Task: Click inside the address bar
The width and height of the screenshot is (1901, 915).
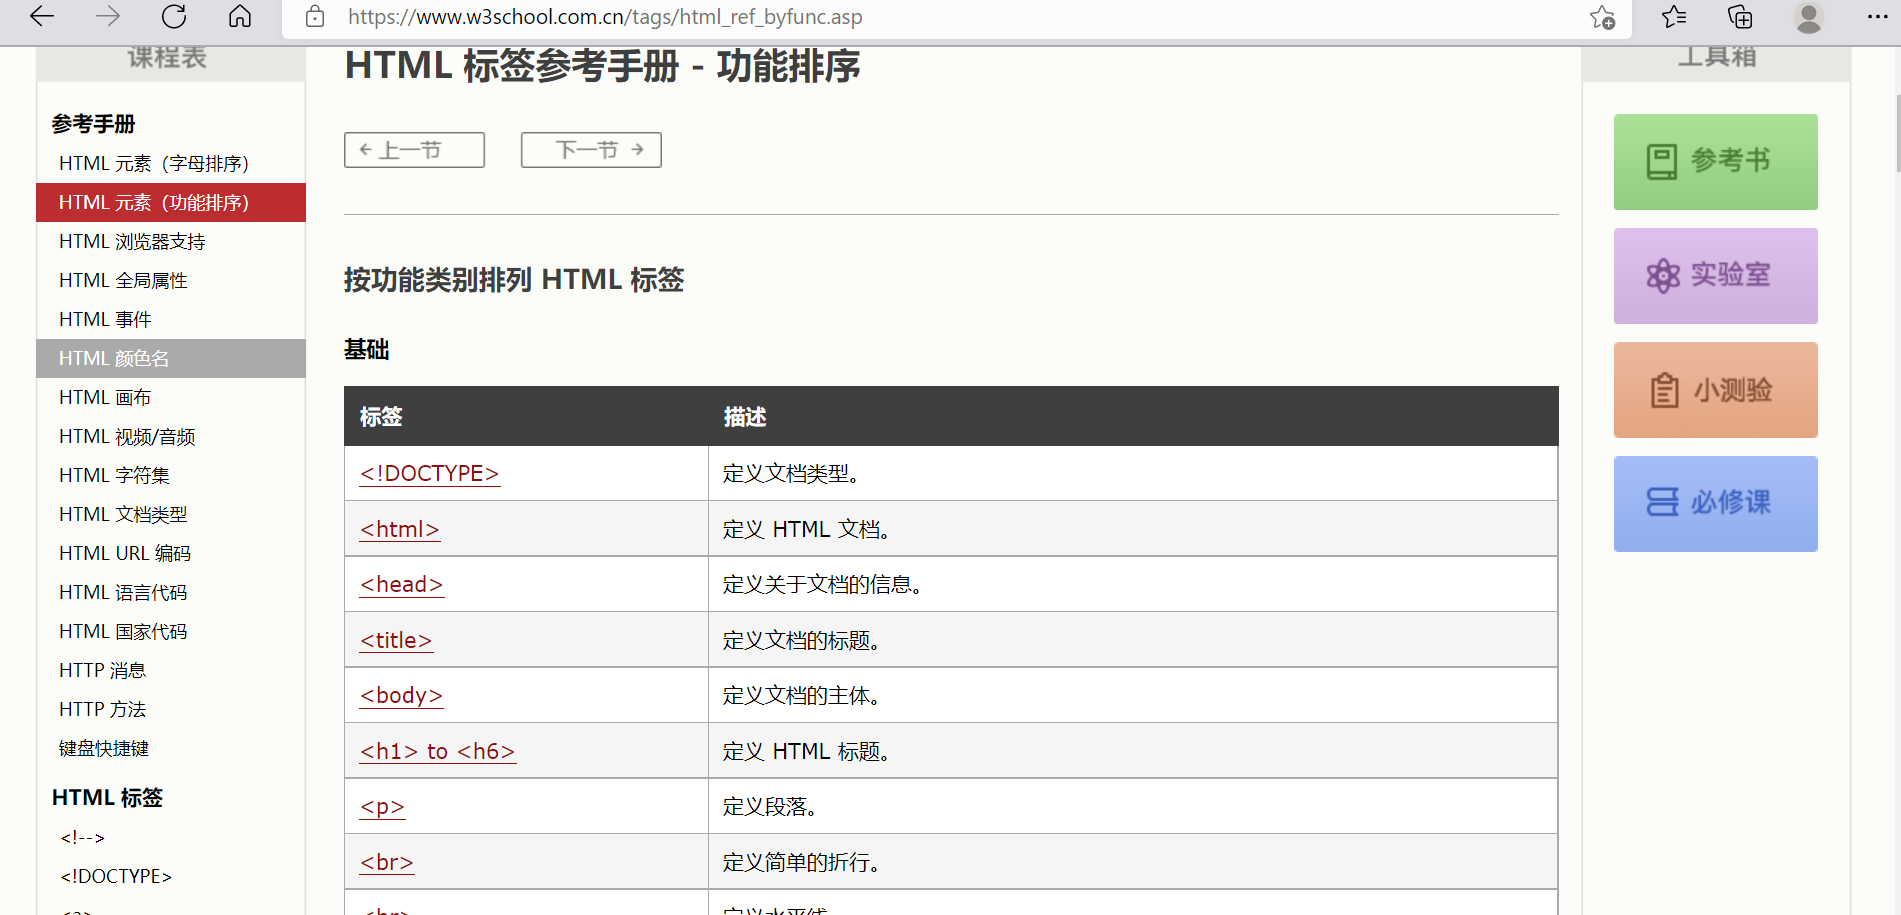Action: click(x=700, y=17)
